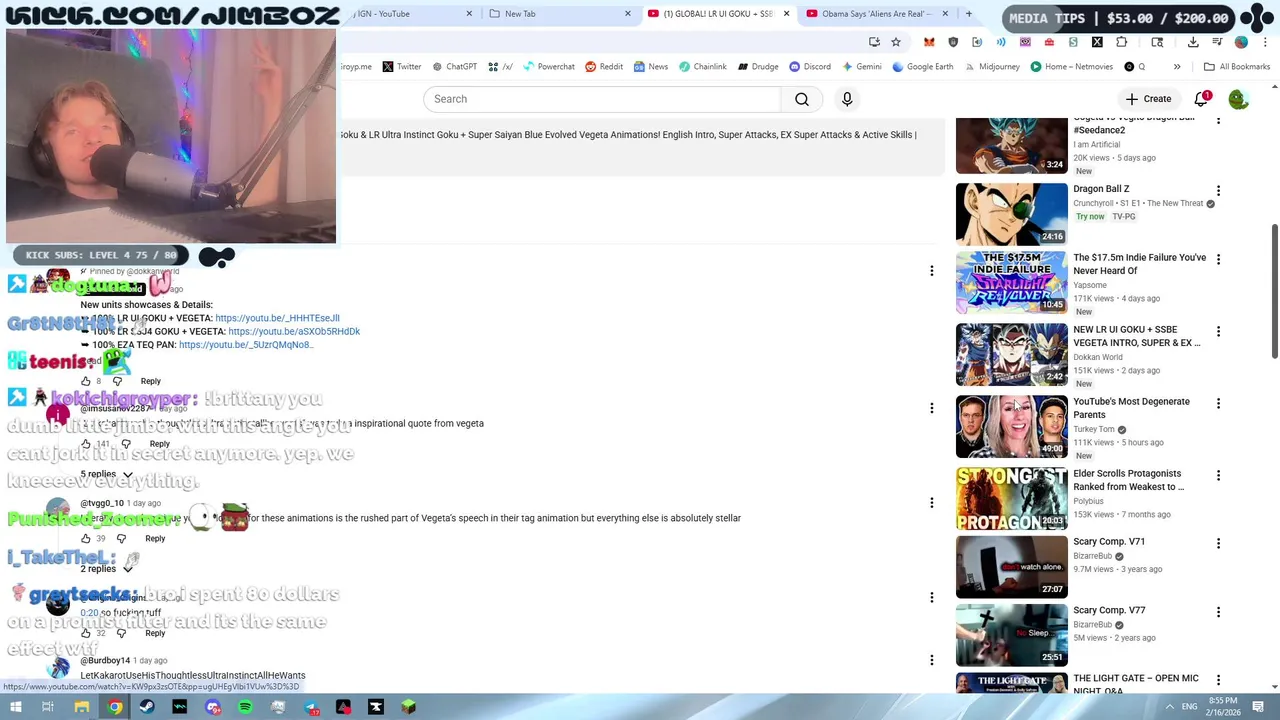Image resolution: width=1280 pixels, height=720 pixels.
Task: Like the pinned dokkanworld comment
Action: click(86, 381)
